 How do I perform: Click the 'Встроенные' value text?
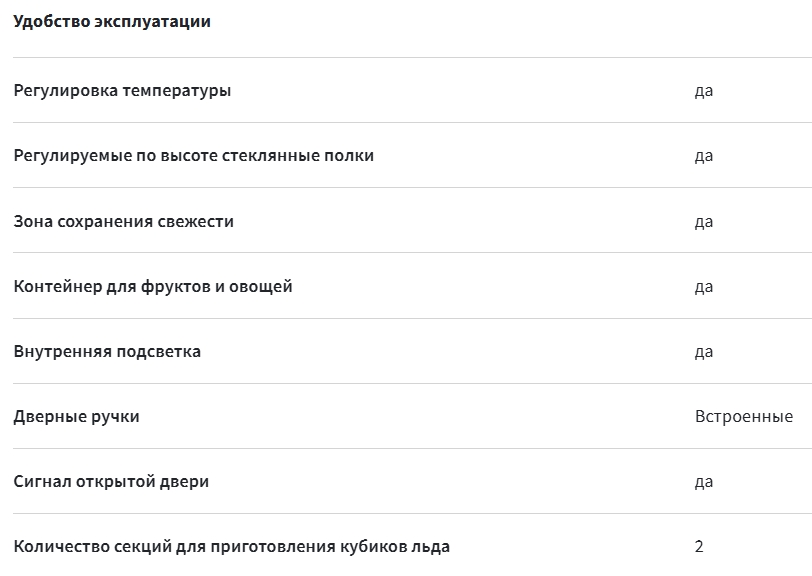(x=744, y=416)
